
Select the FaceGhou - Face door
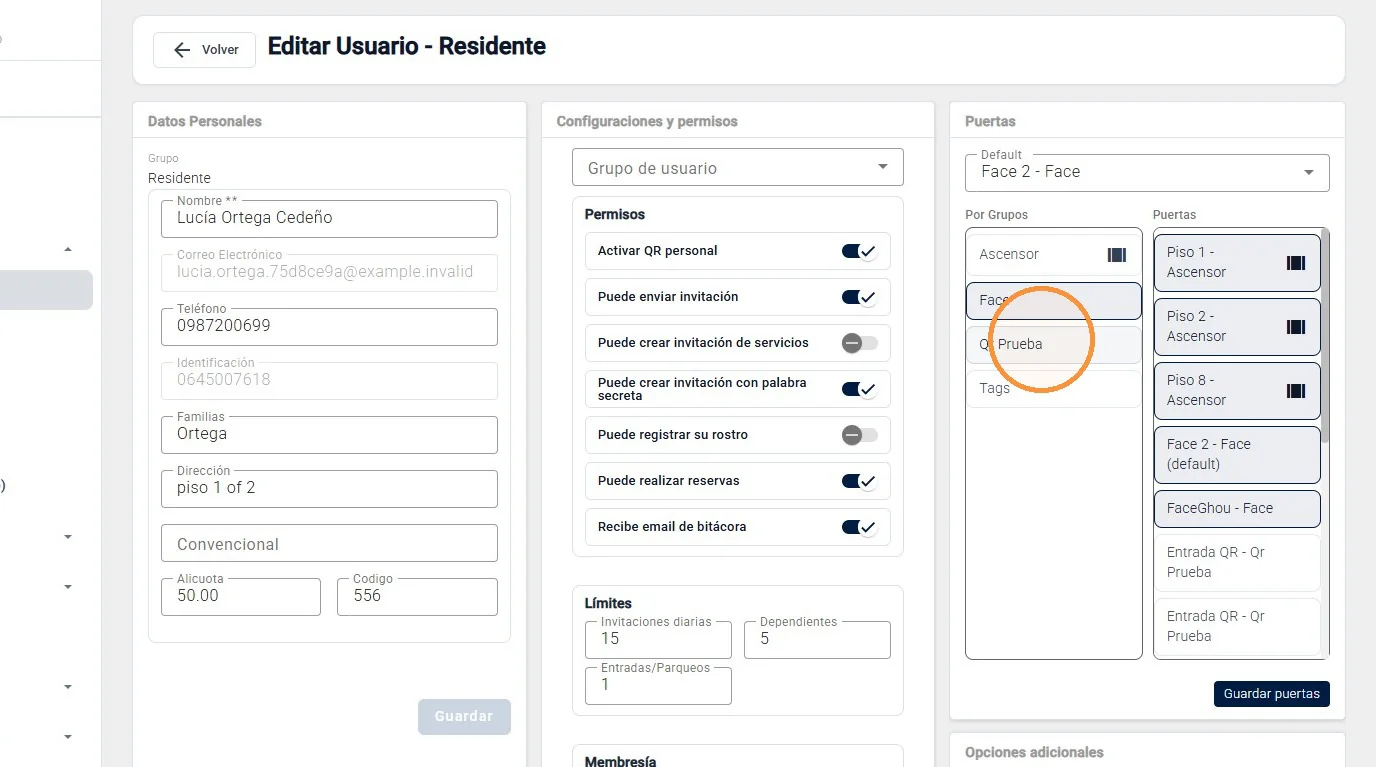1236,508
